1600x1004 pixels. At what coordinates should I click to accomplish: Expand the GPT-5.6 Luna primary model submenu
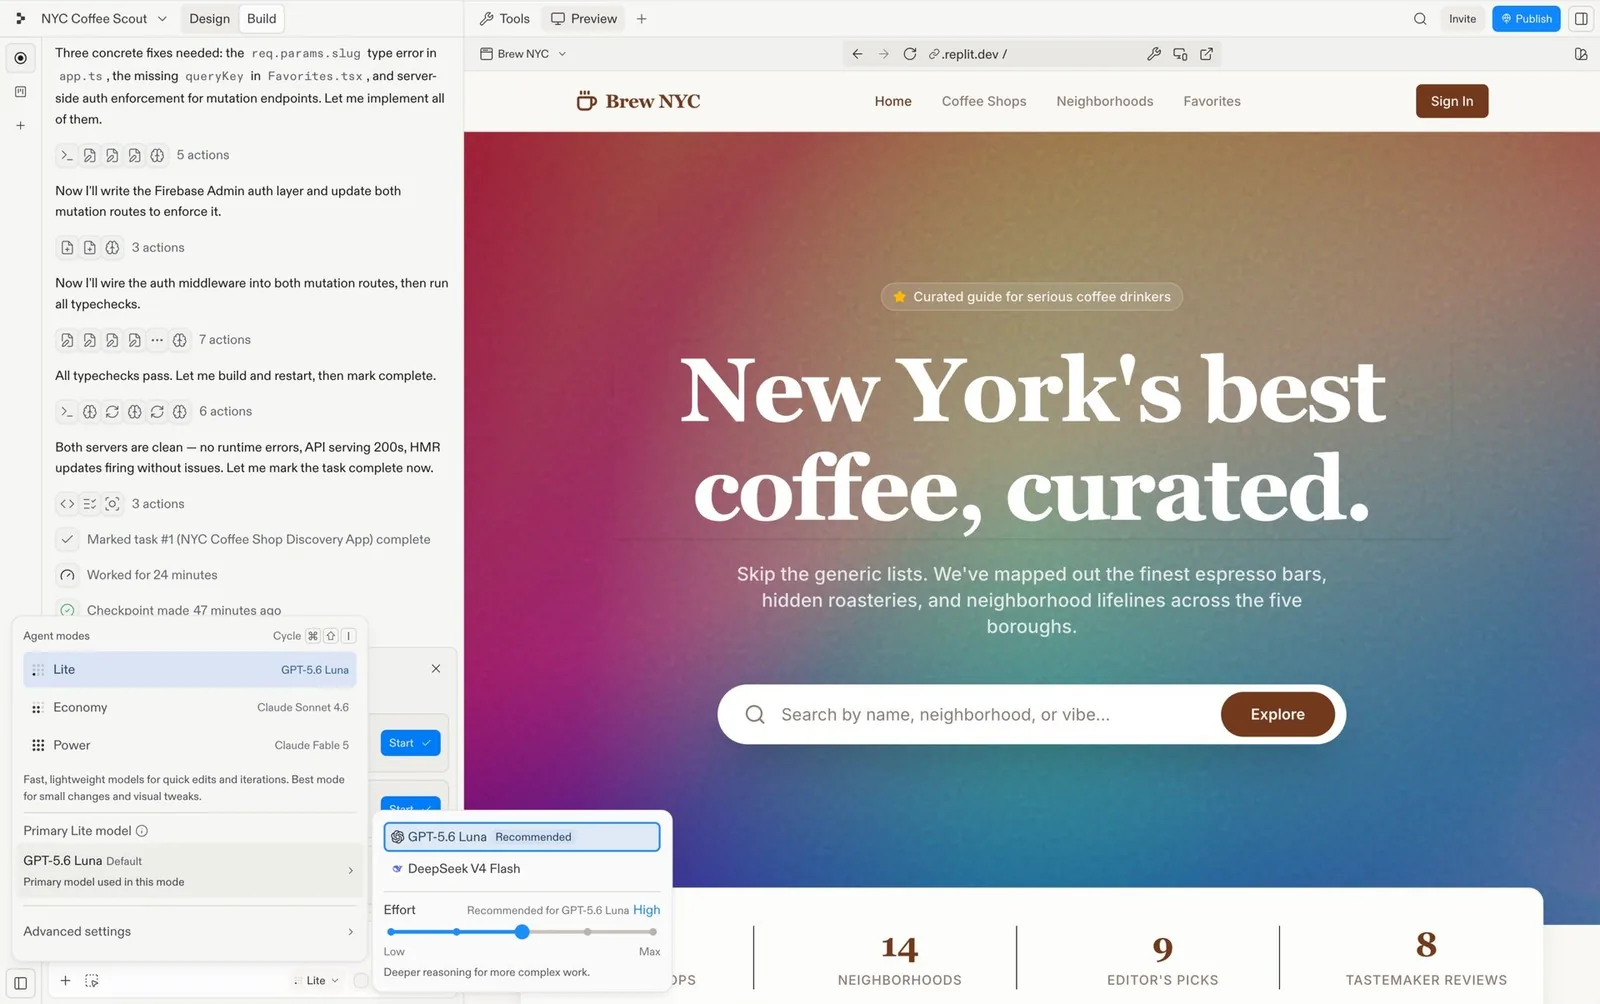coord(190,870)
